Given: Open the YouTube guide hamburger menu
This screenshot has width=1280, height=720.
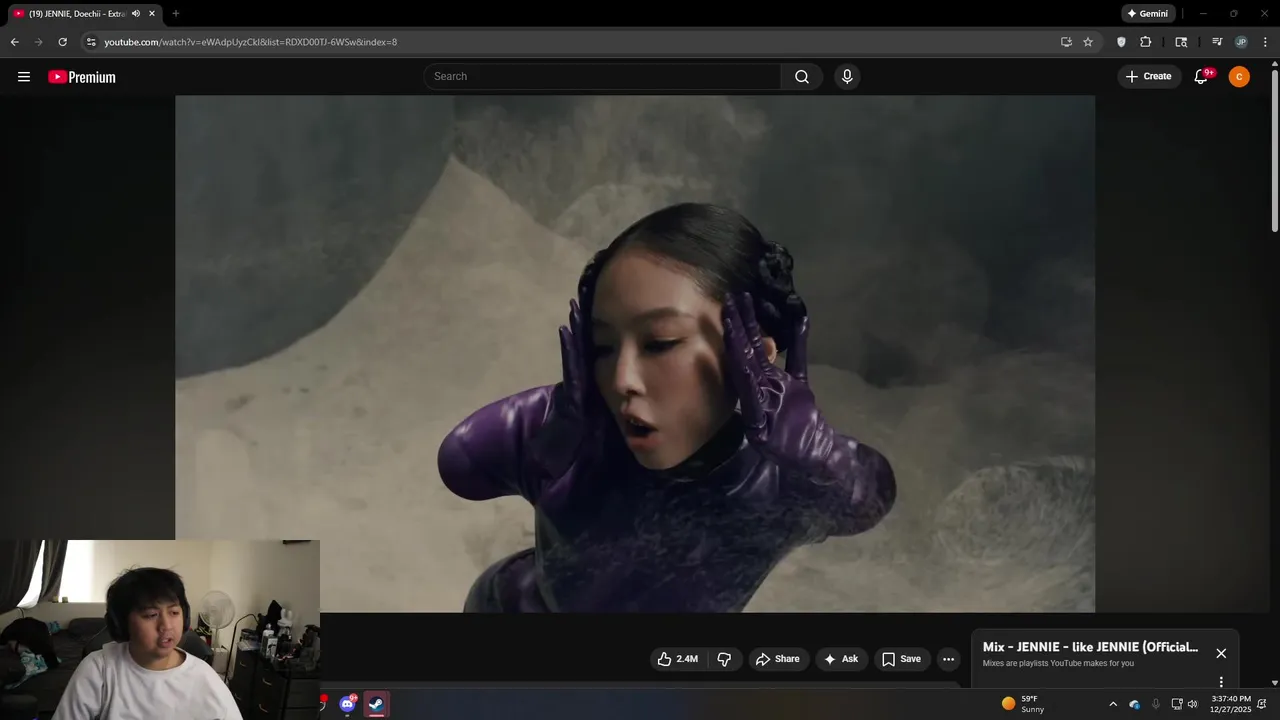Looking at the screenshot, I should coord(24,77).
